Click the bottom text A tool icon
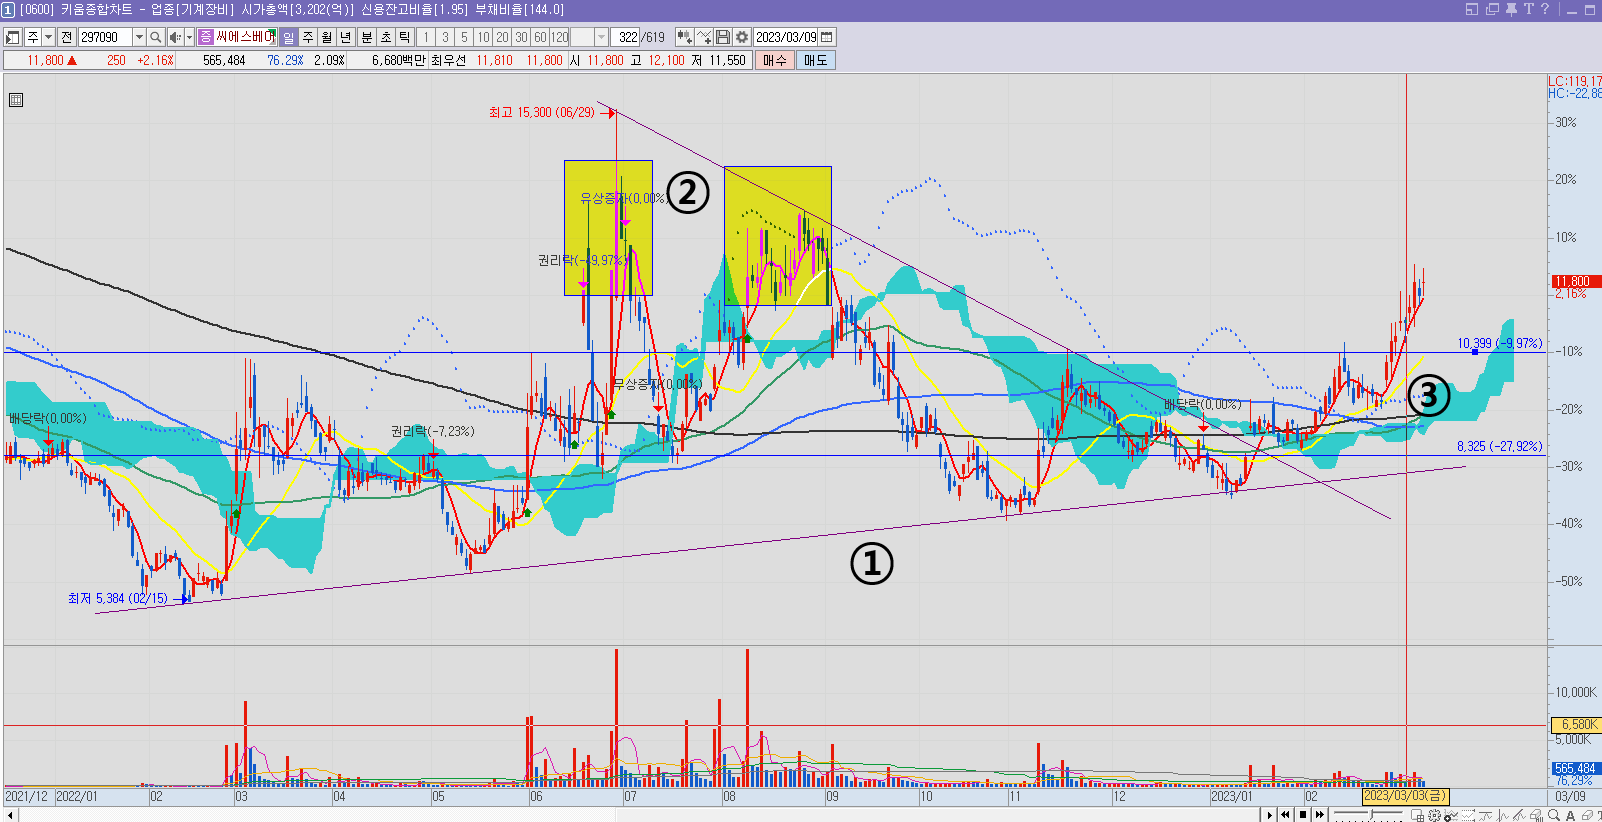Screen dimensions: 1602x822 (1570, 815)
